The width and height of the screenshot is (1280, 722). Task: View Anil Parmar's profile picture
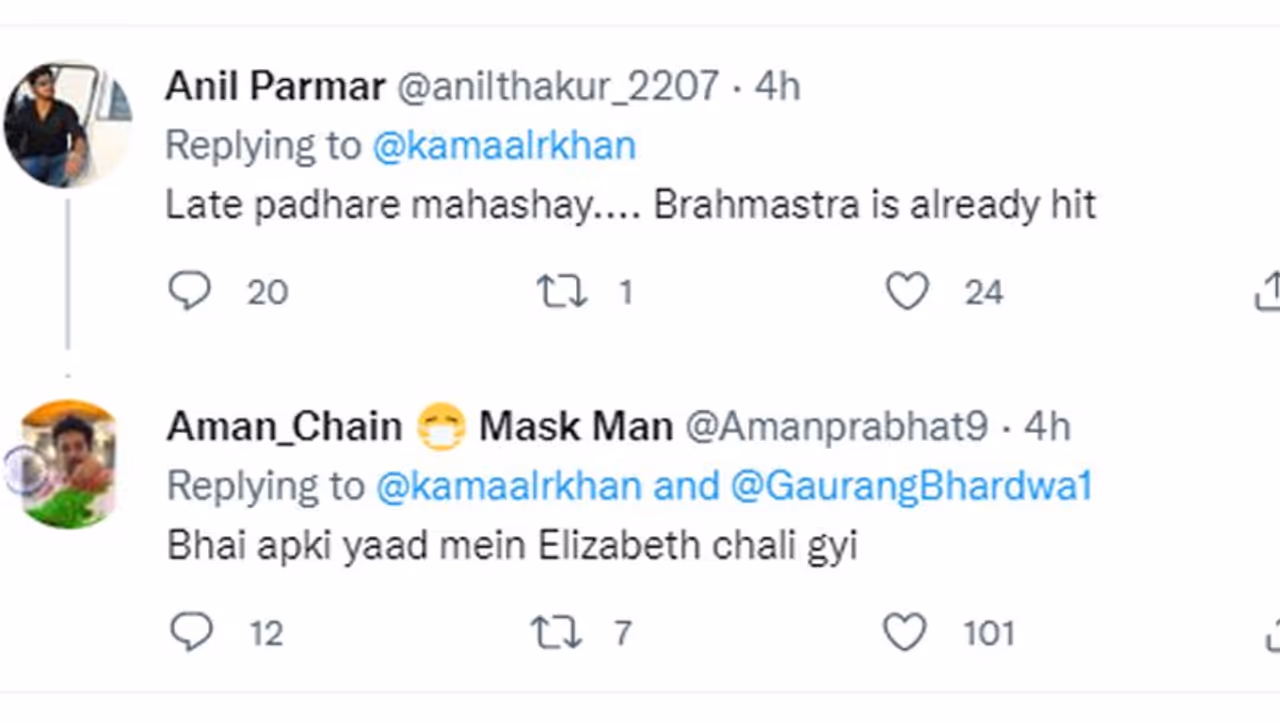(x=67, y=124)
